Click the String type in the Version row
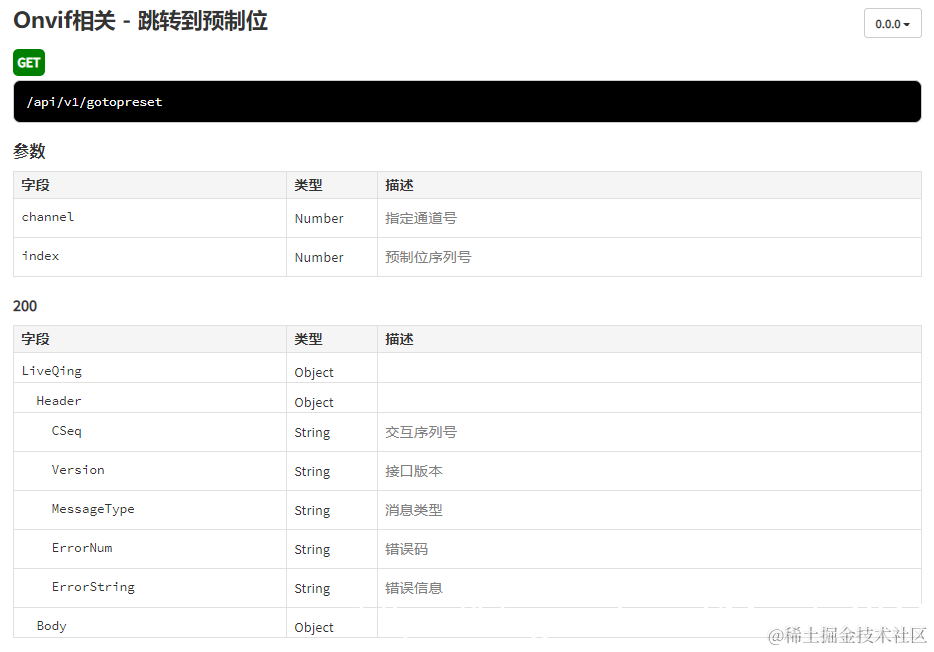The image size is (934, 652). click(x=312, y=472)
